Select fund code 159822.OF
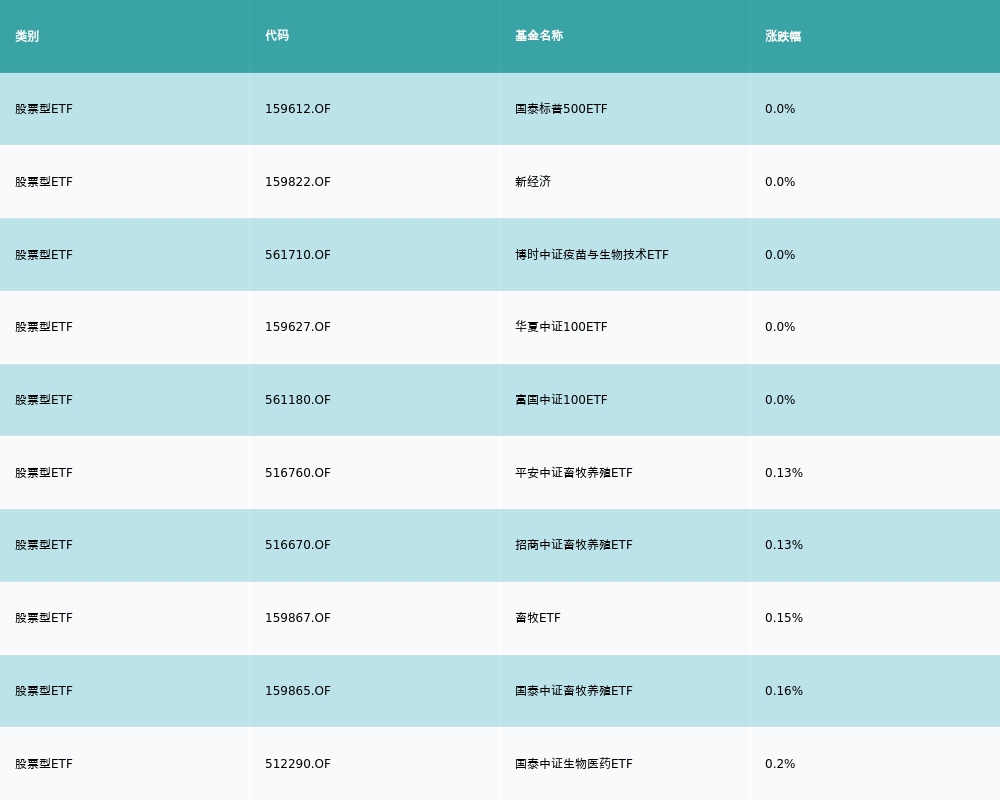The height and width of the screenshot is (800, 1000). 298,181
